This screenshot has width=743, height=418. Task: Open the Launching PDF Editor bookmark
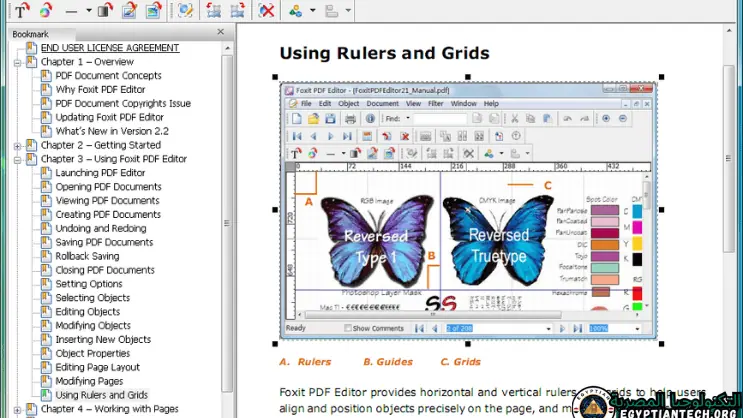pos(100,173)
